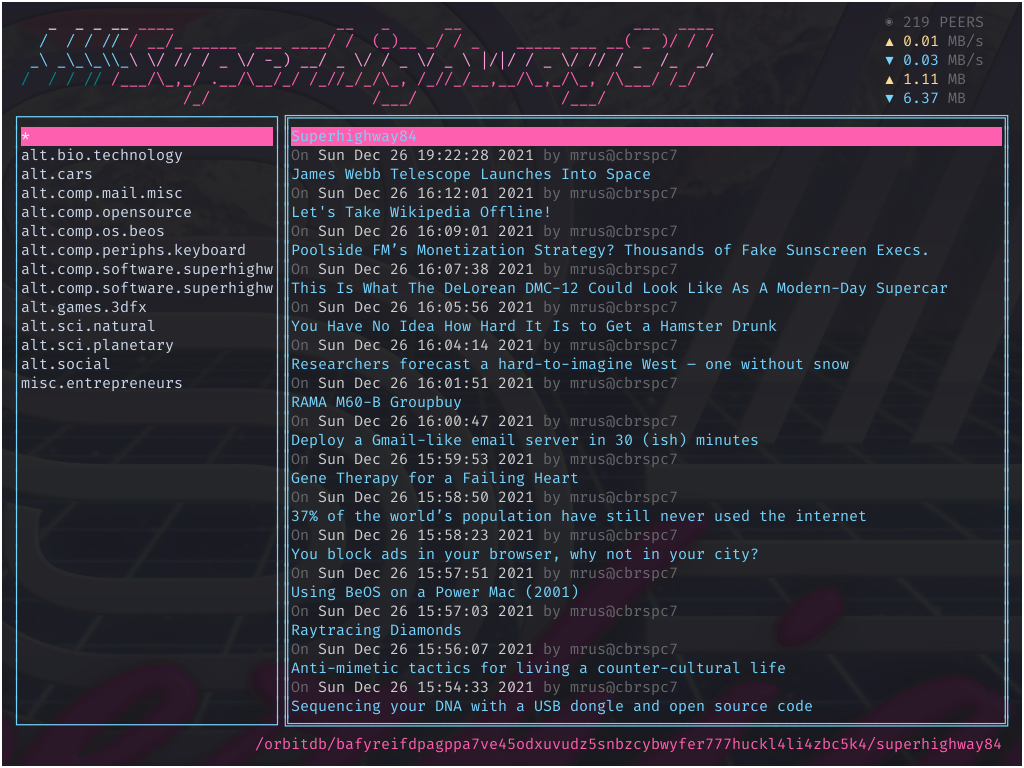This screenshot has width=1024, height=768.
Task: Click the 0.03 MB/s download rate arrow
Action: tap(889, 60)
